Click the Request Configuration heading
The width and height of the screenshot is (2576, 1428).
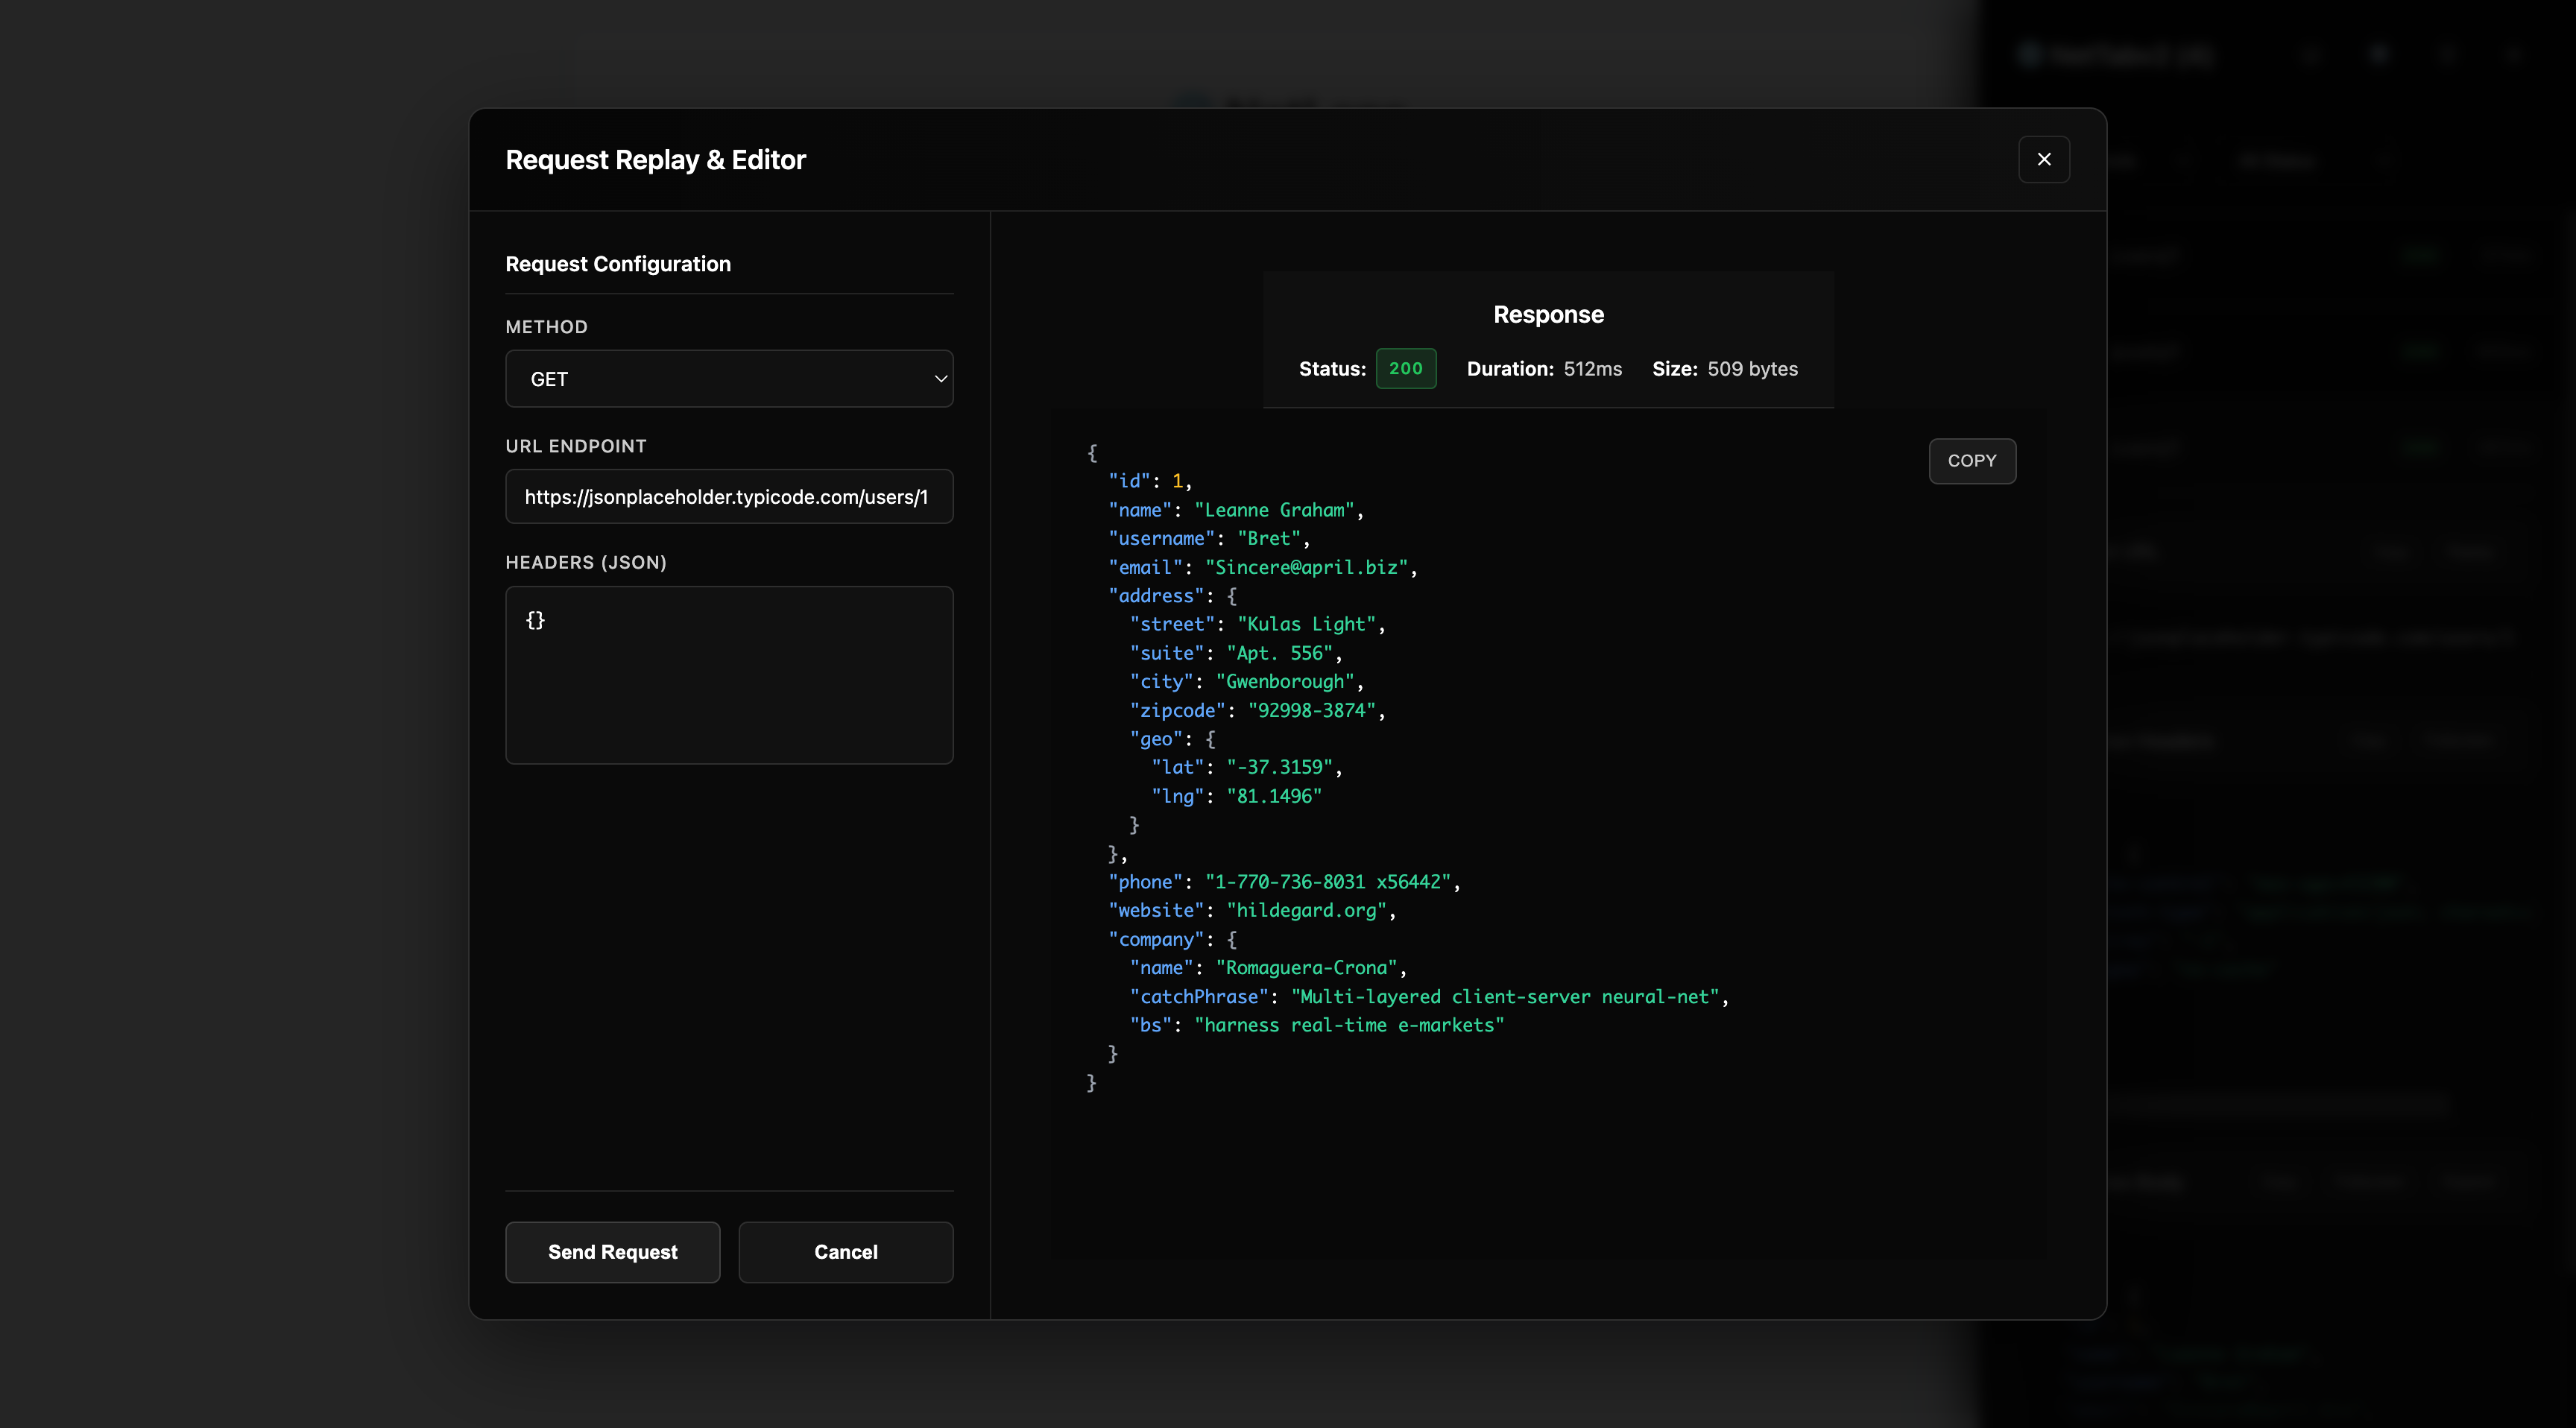[617, 264]
